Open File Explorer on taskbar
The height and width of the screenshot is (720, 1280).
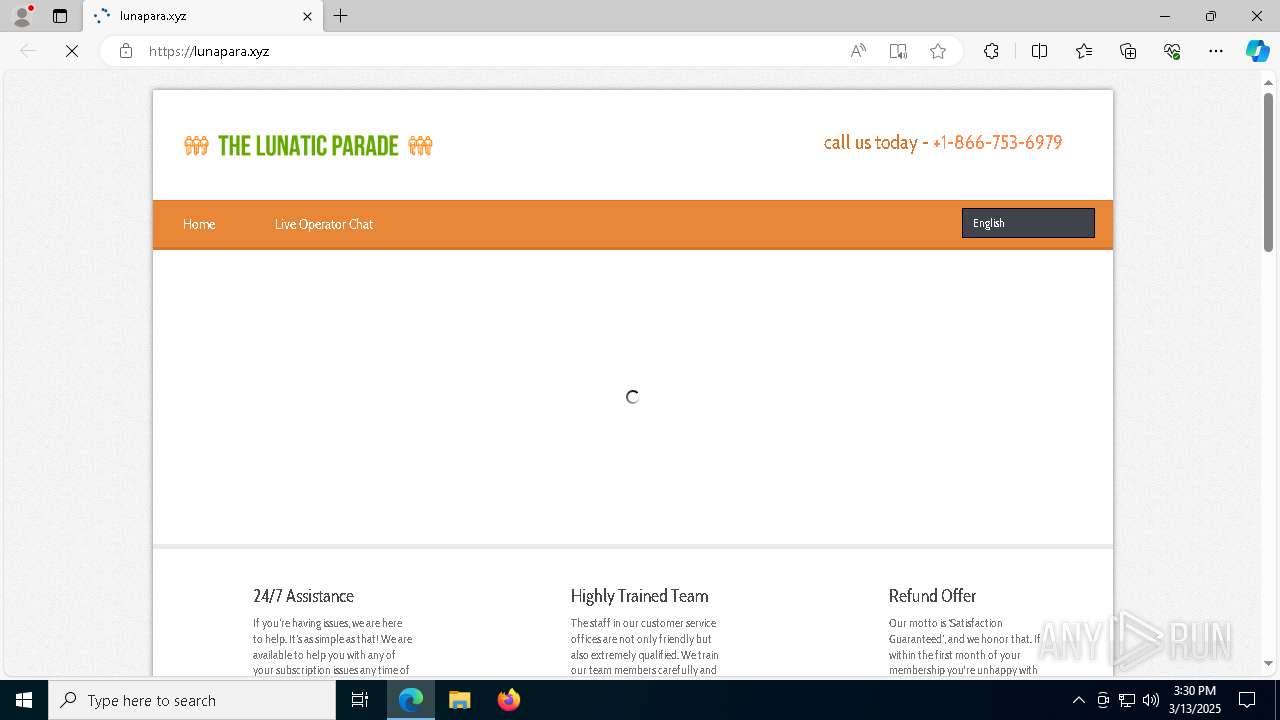coord(460,700)
